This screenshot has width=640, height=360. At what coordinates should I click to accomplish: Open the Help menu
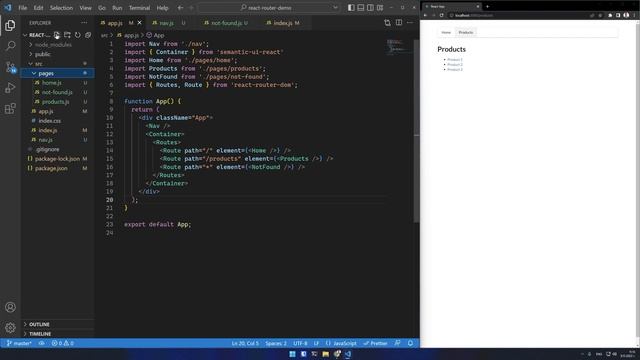click(x=162, y=8)
